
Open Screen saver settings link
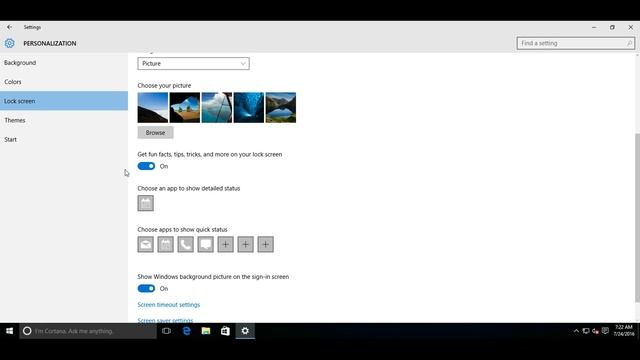point(165,320)
